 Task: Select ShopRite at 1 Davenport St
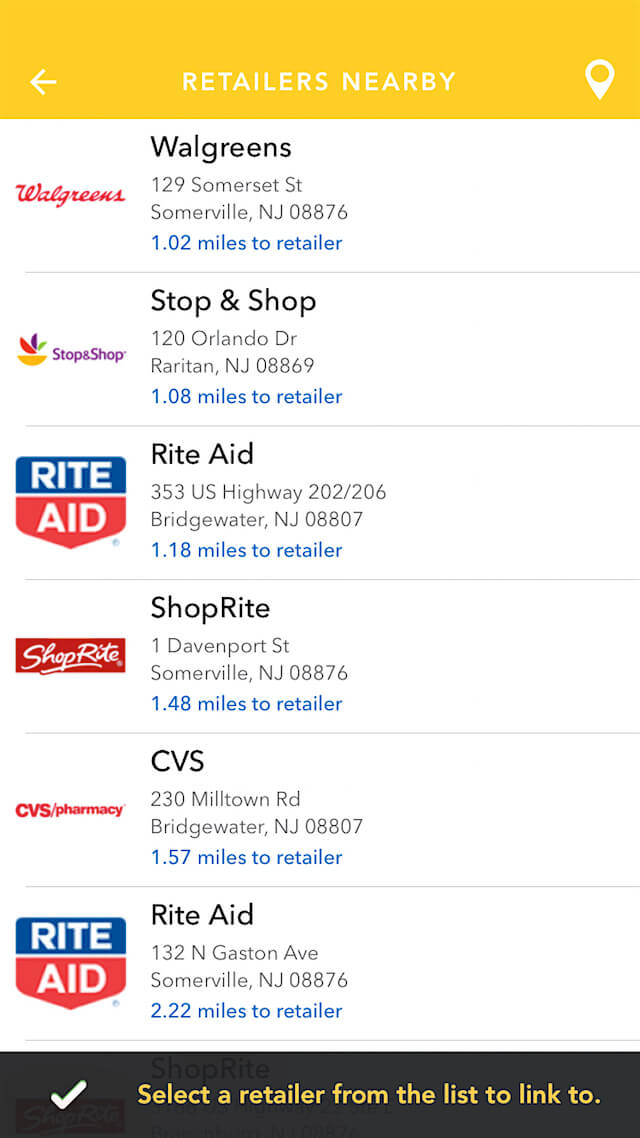click(210, 608)
